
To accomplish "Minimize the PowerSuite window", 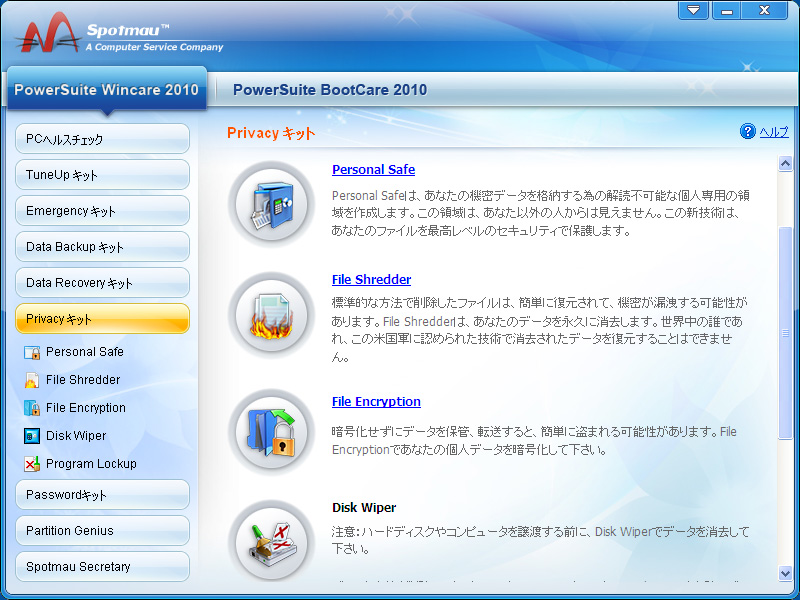I will click(727, 10).
